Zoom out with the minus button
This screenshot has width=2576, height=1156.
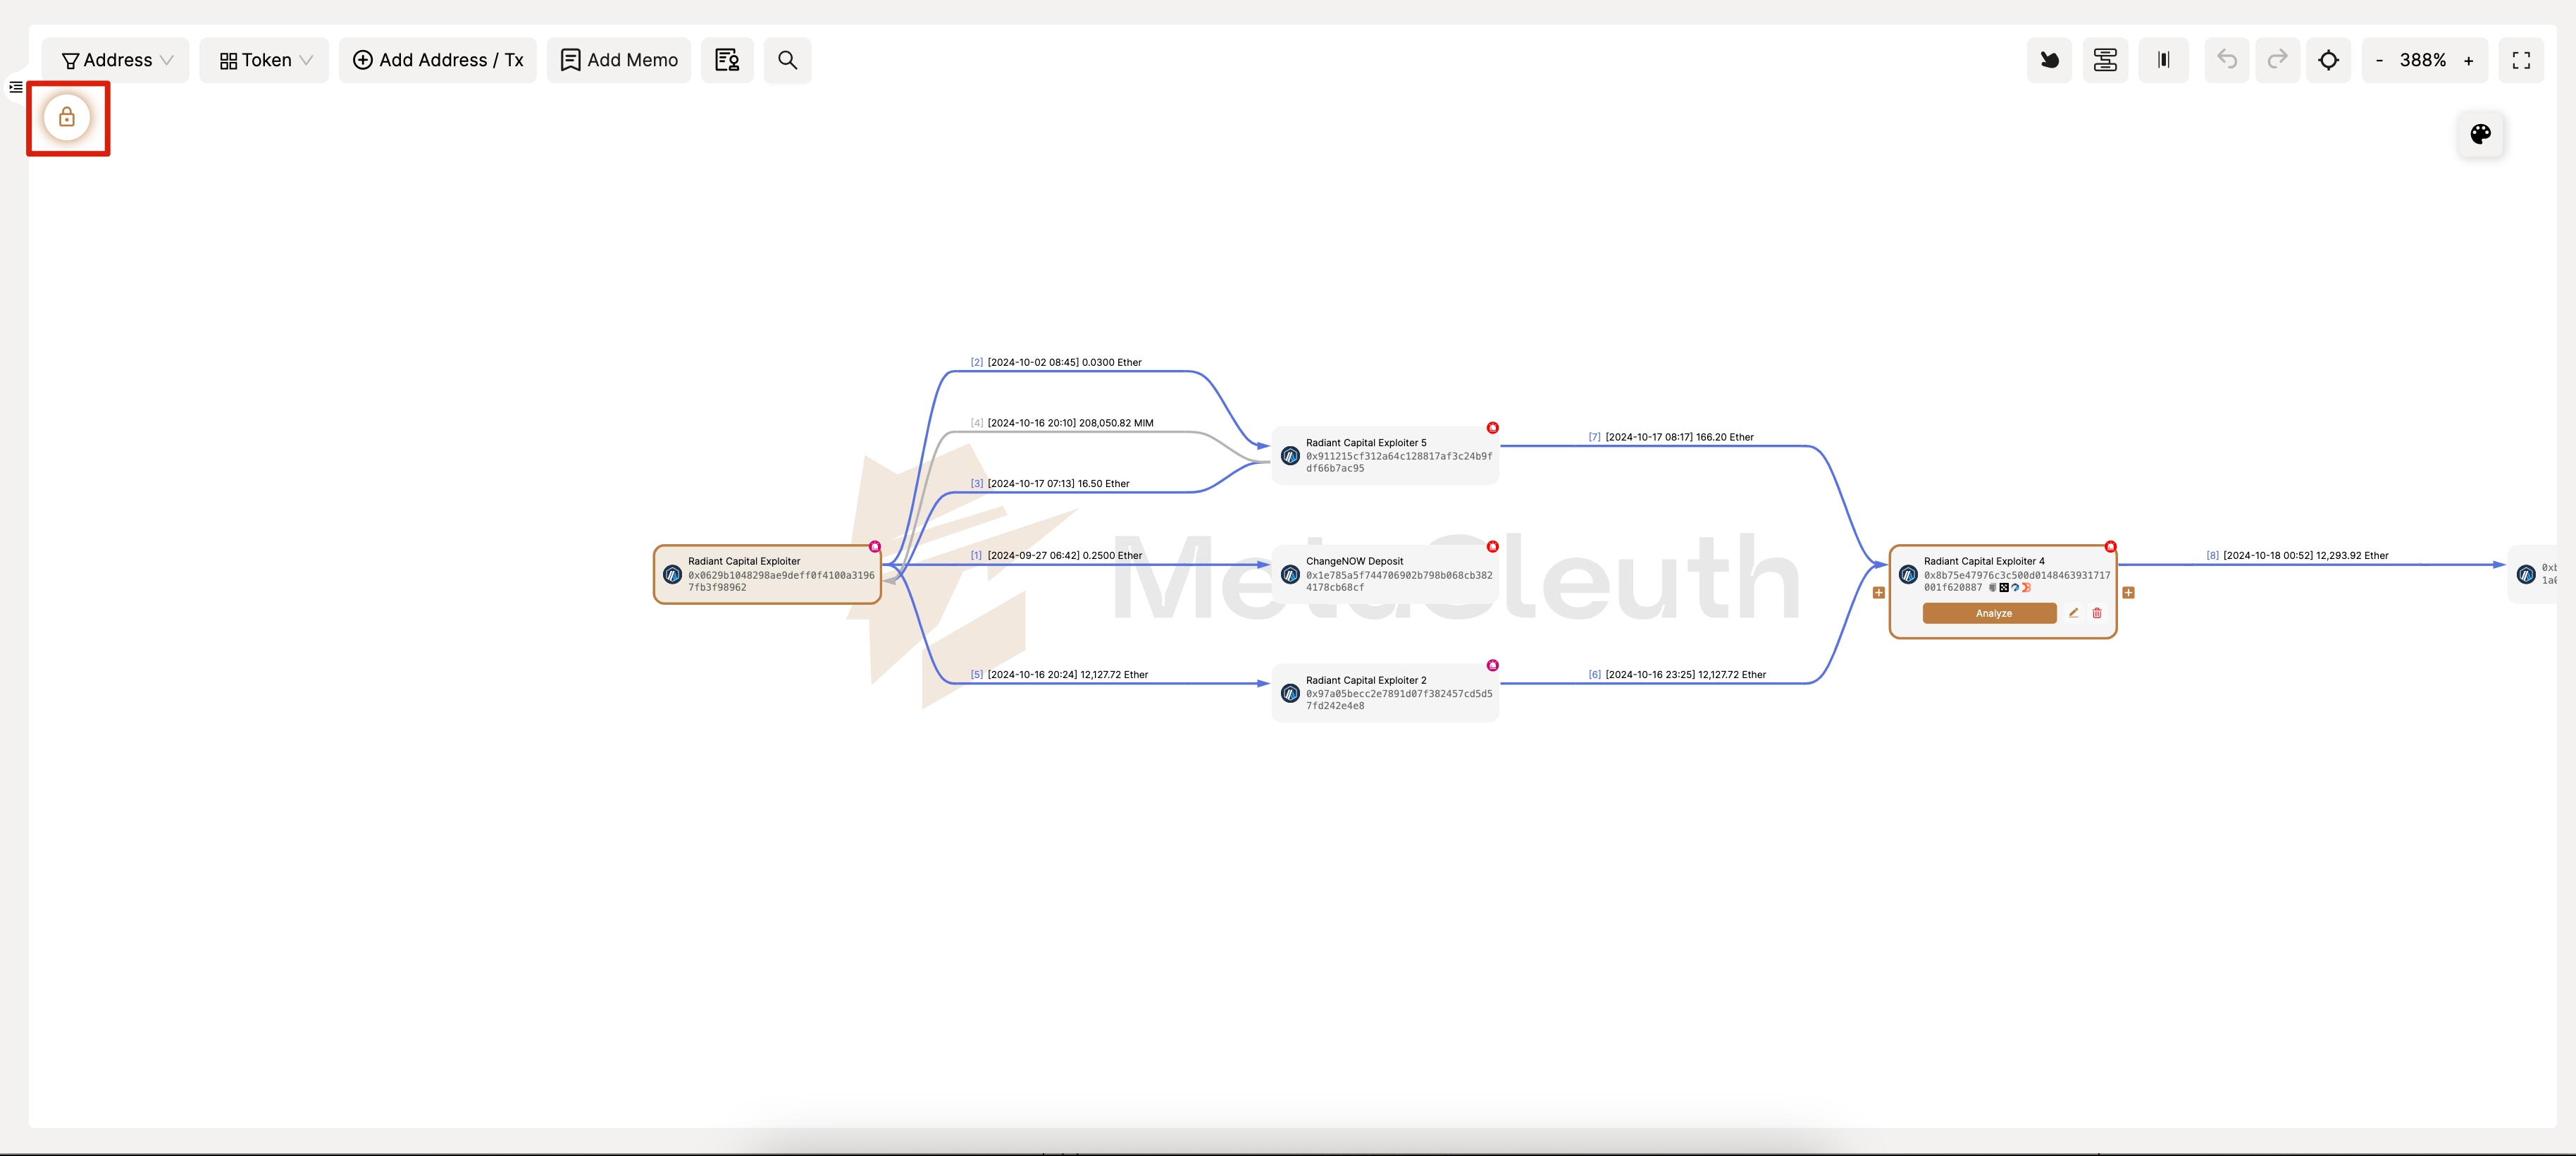[2379, 61]
